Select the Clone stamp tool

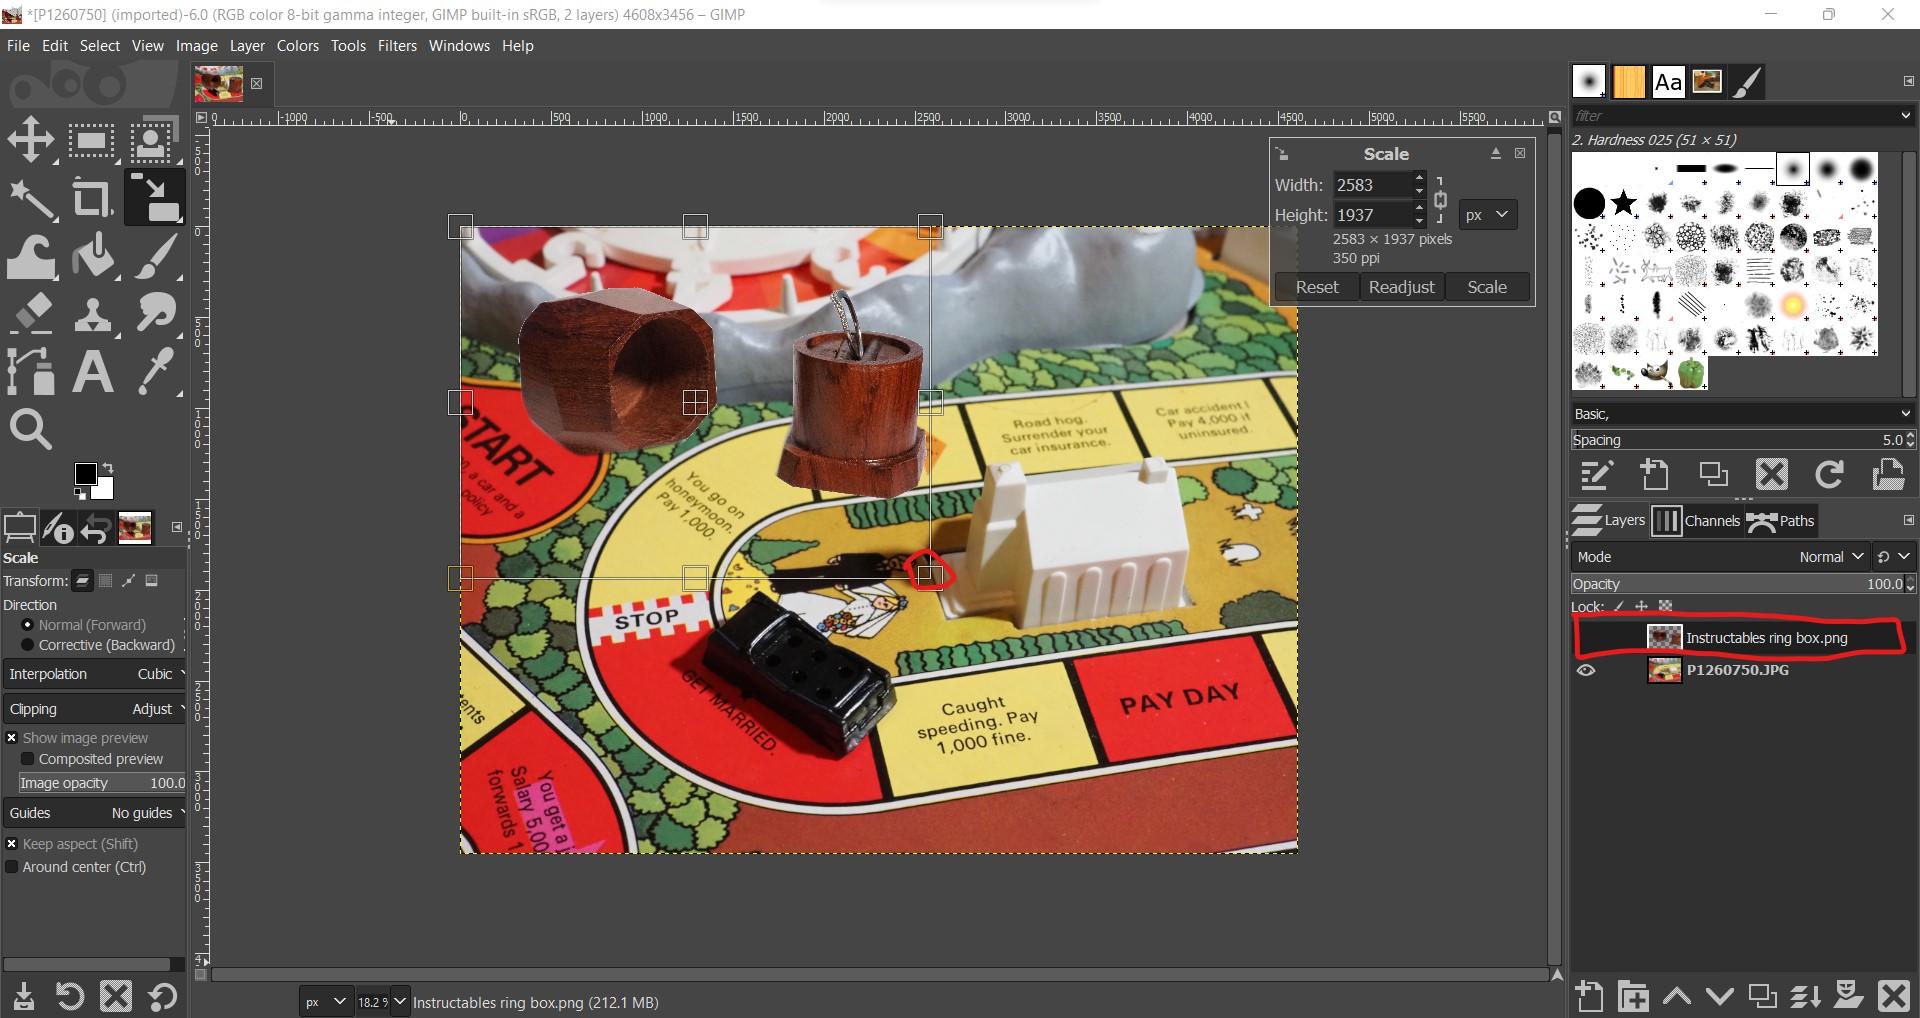pos(91,313)
